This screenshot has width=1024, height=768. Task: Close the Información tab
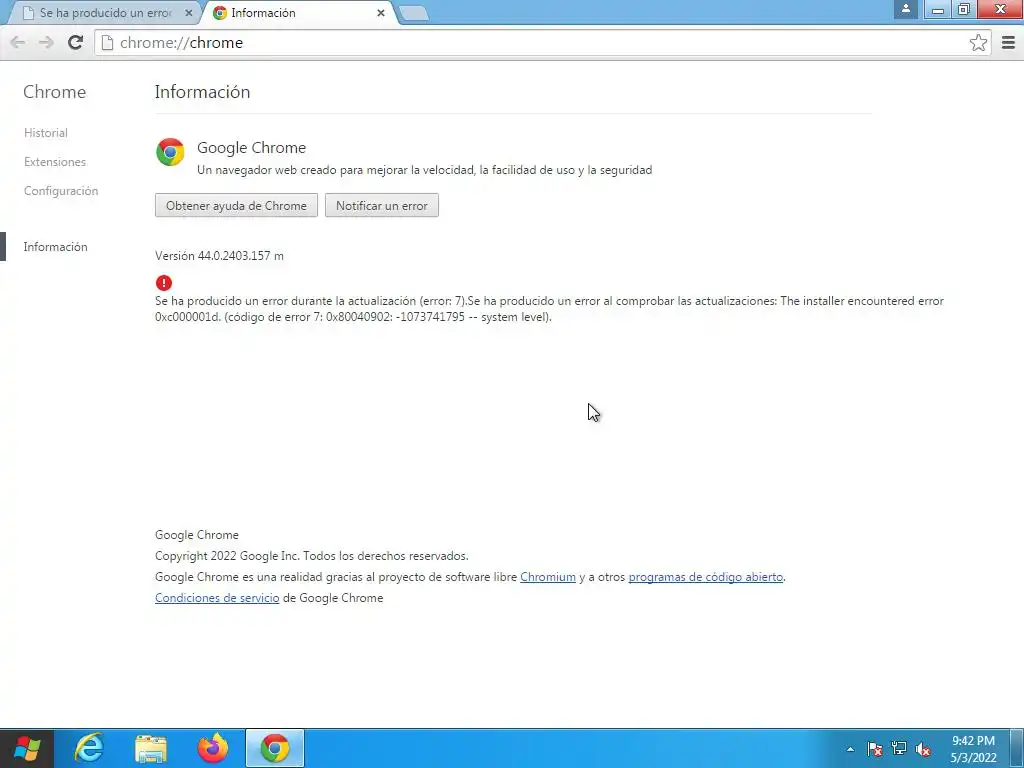(x=381, y=13)
